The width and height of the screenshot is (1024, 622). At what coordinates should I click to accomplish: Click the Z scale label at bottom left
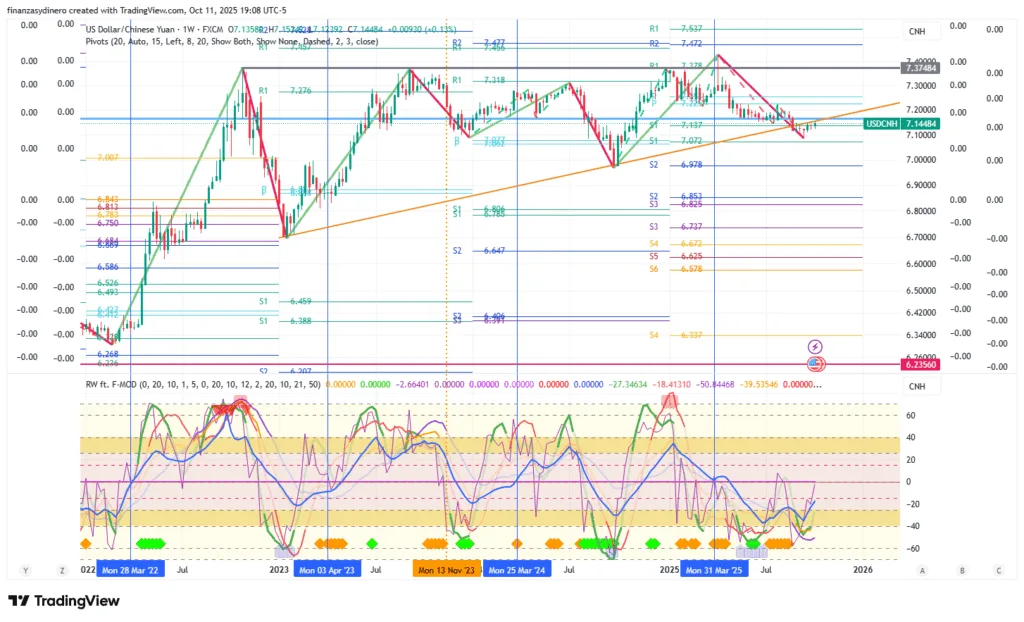[61, 570]
